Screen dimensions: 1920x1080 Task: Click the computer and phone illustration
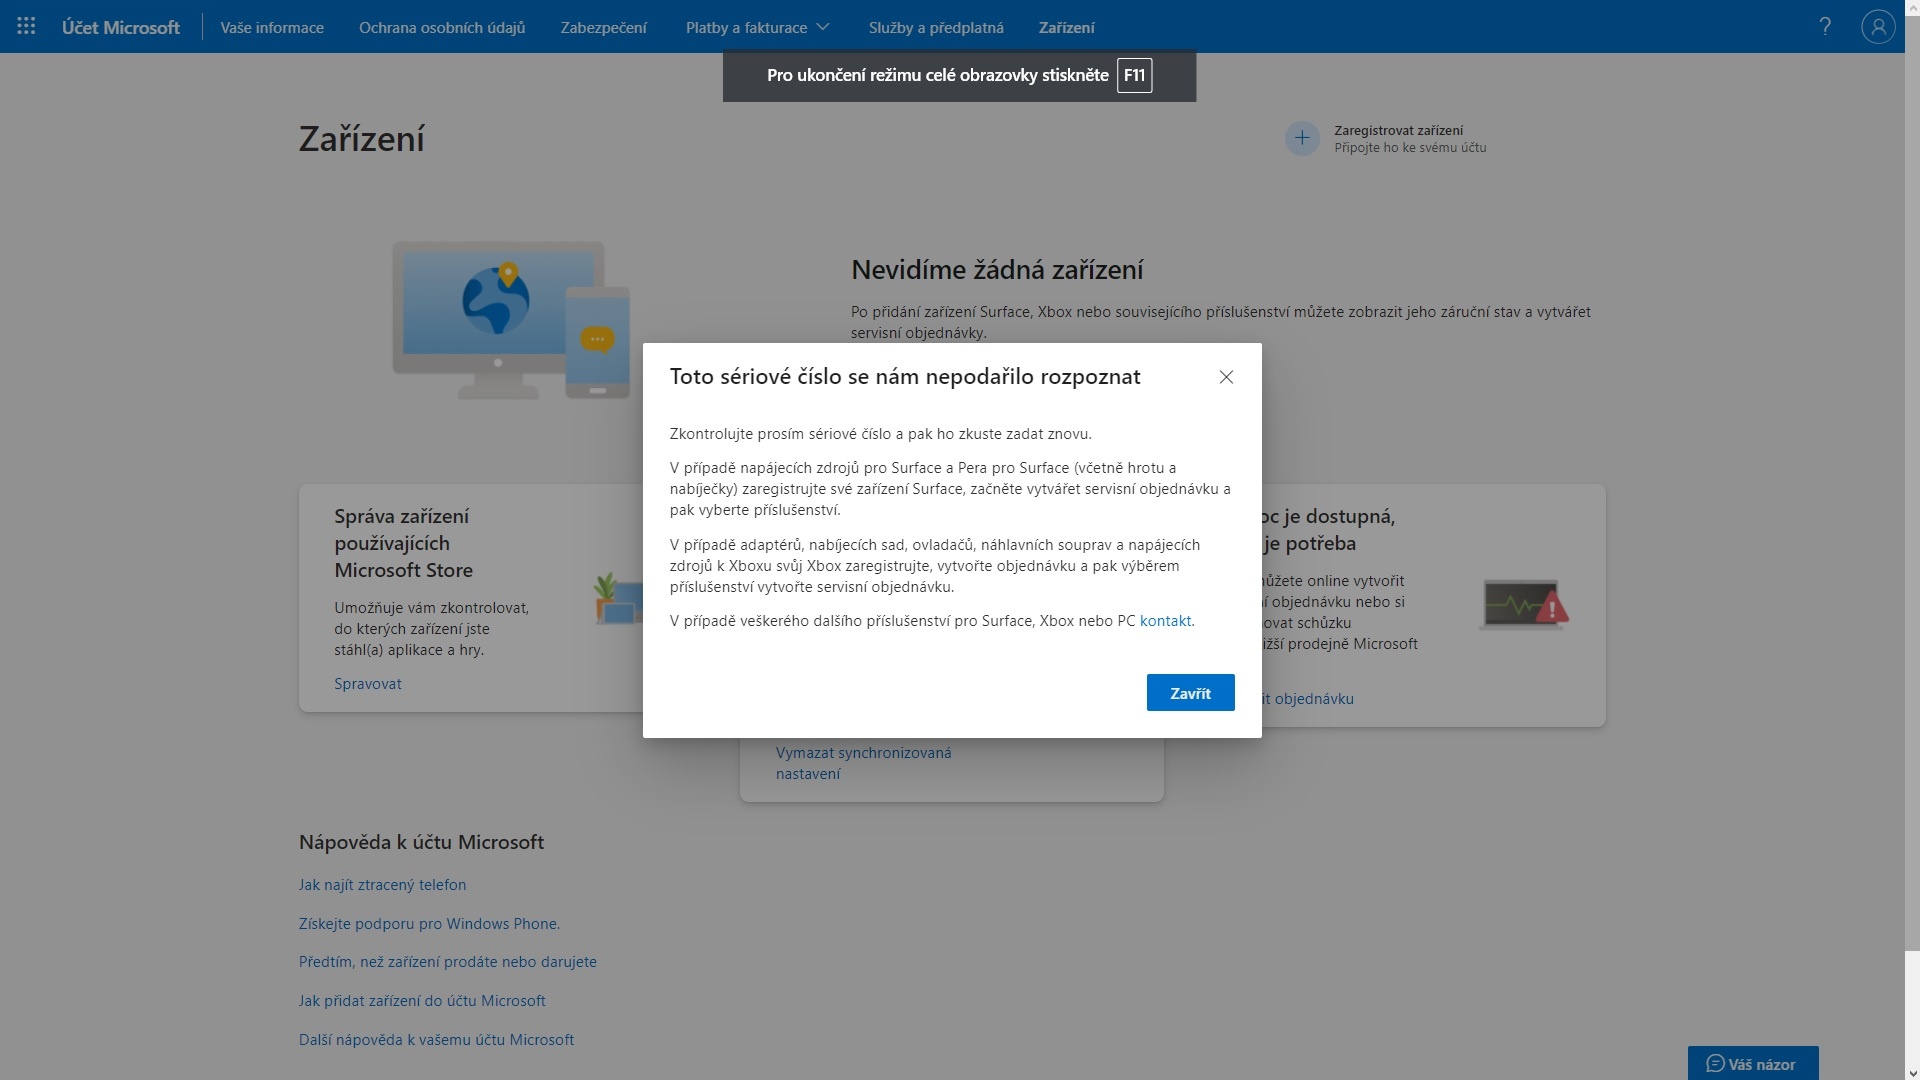click(512, 320)
